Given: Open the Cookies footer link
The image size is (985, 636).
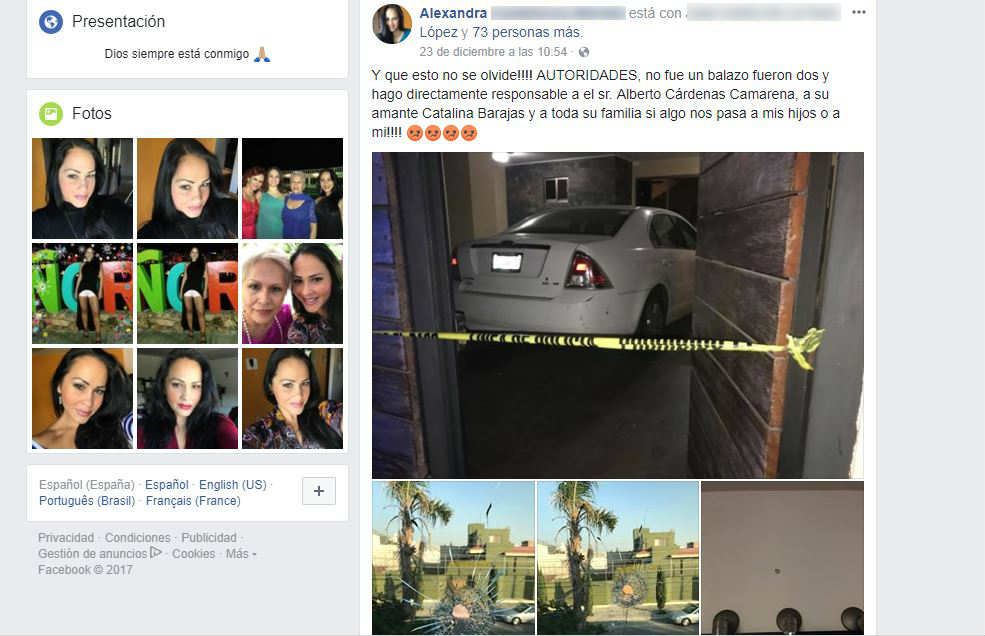Looking at the screenshot, I should click(x=193, y=554).
